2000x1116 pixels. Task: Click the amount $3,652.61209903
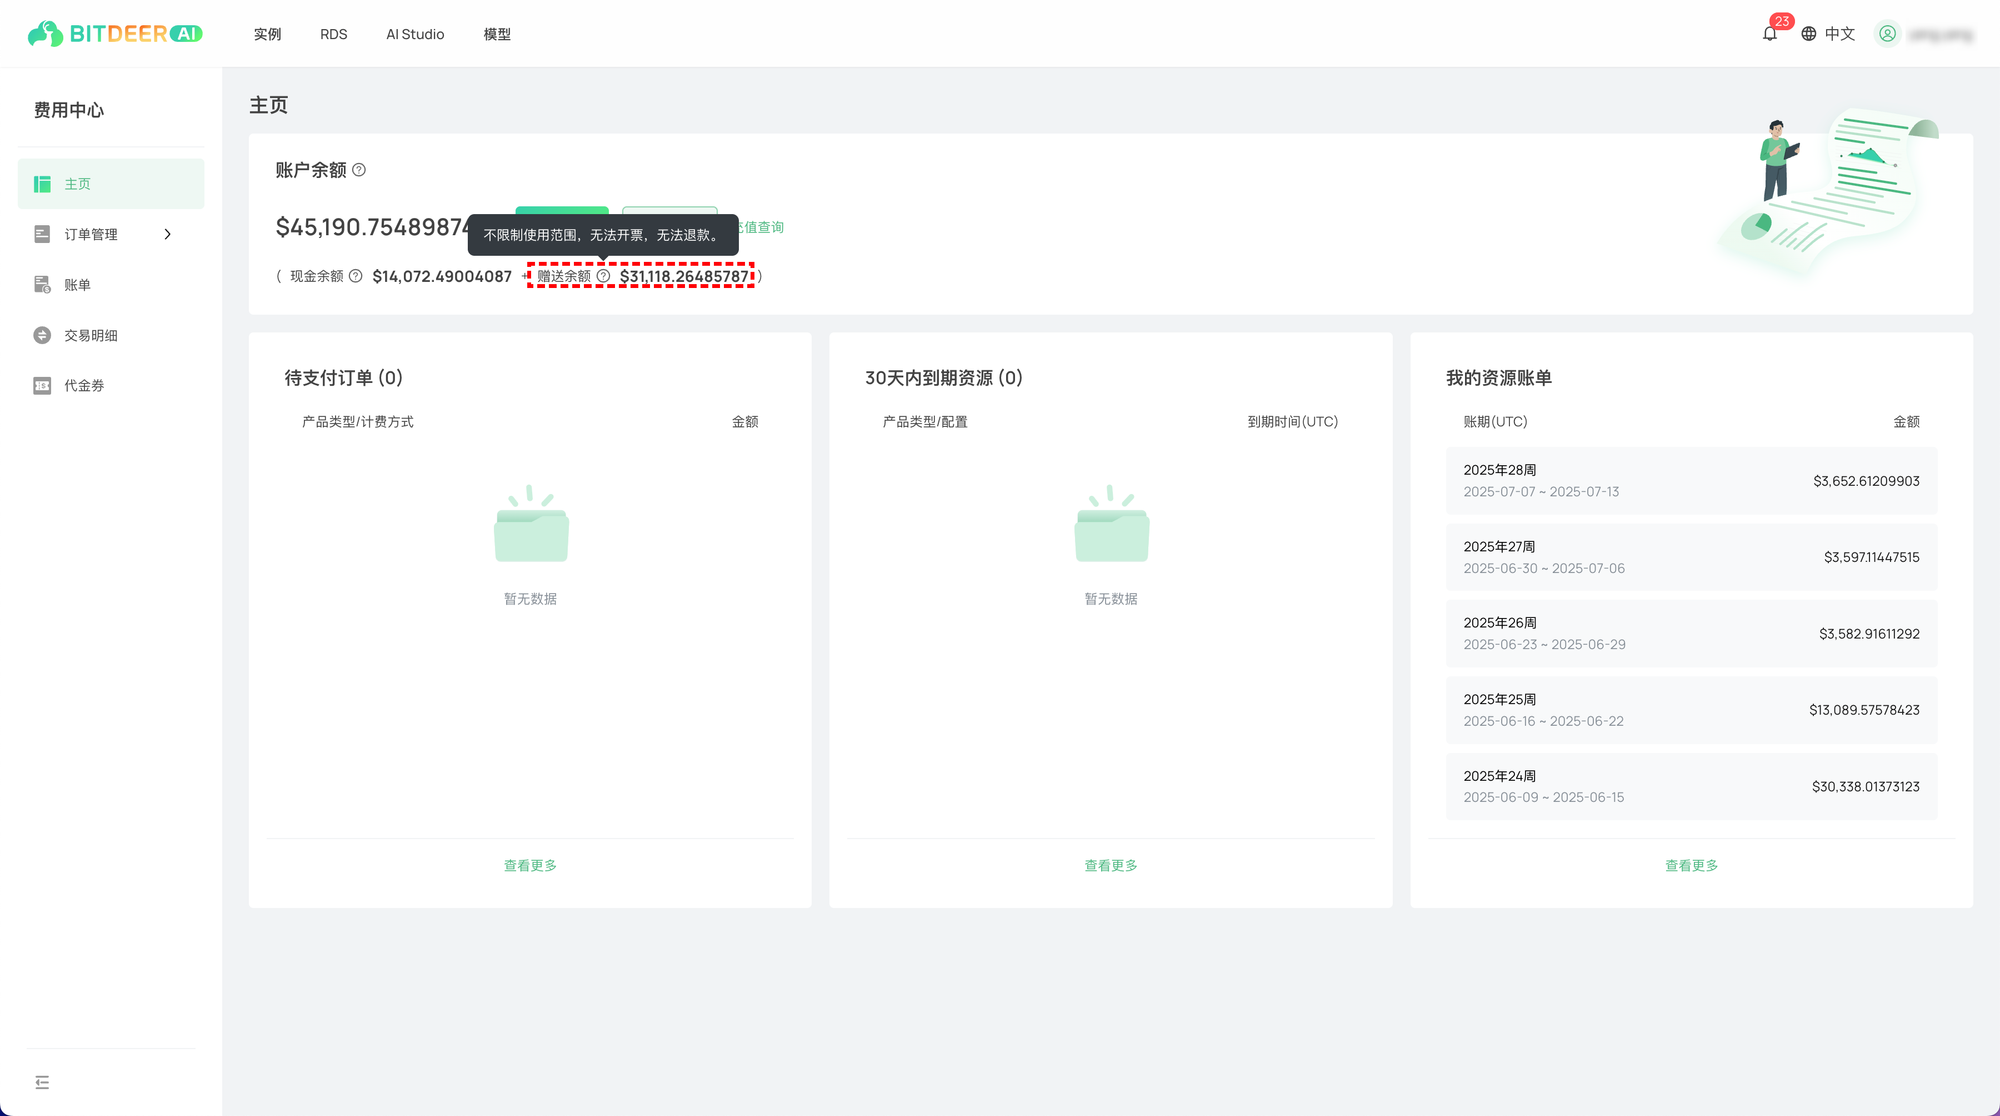[1866, 481]
